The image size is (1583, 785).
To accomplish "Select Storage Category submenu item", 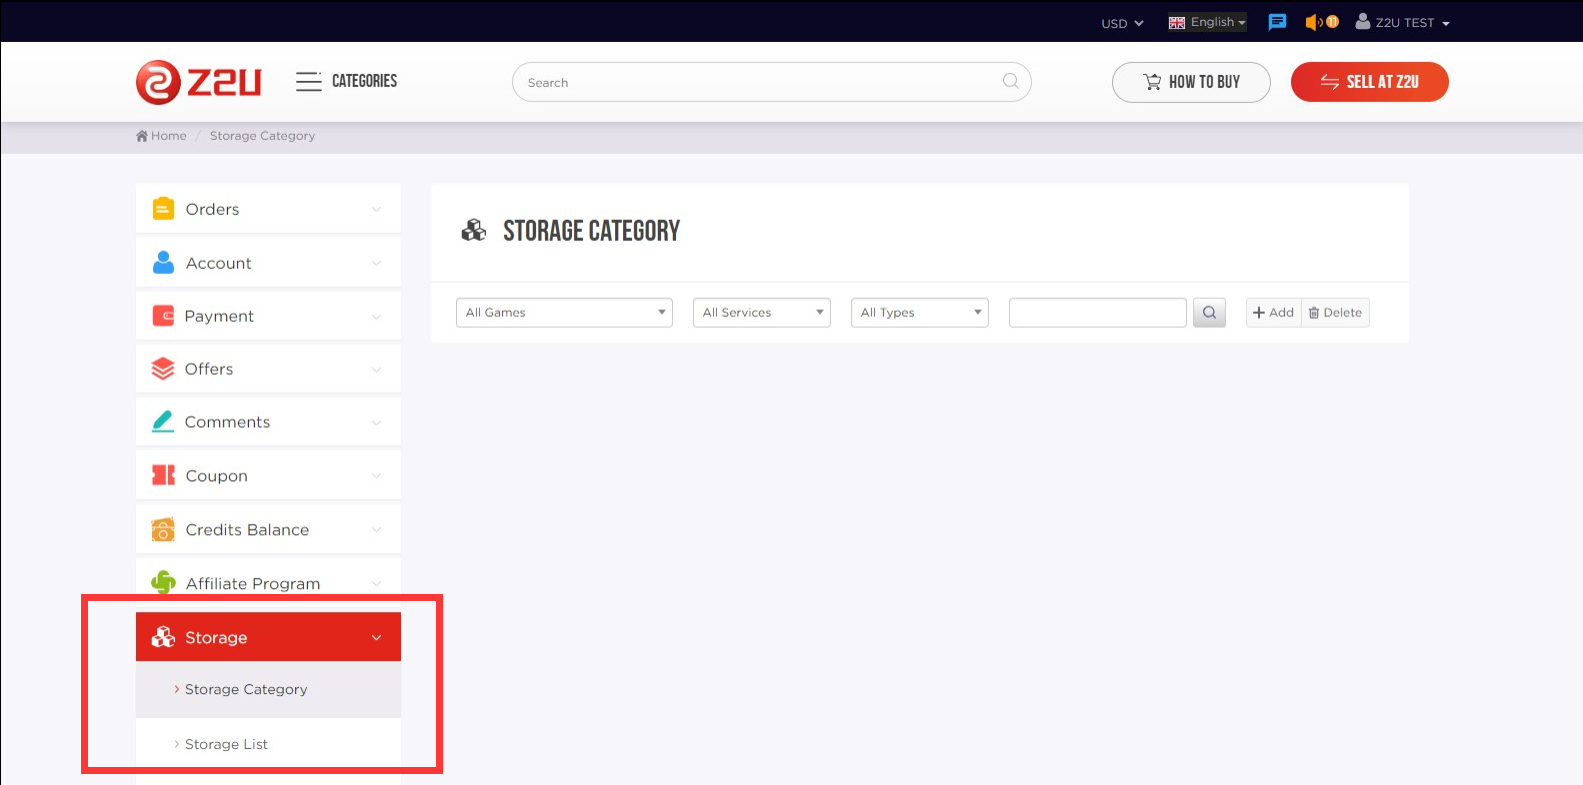I will pyautogui.click(x=245, y=689).
